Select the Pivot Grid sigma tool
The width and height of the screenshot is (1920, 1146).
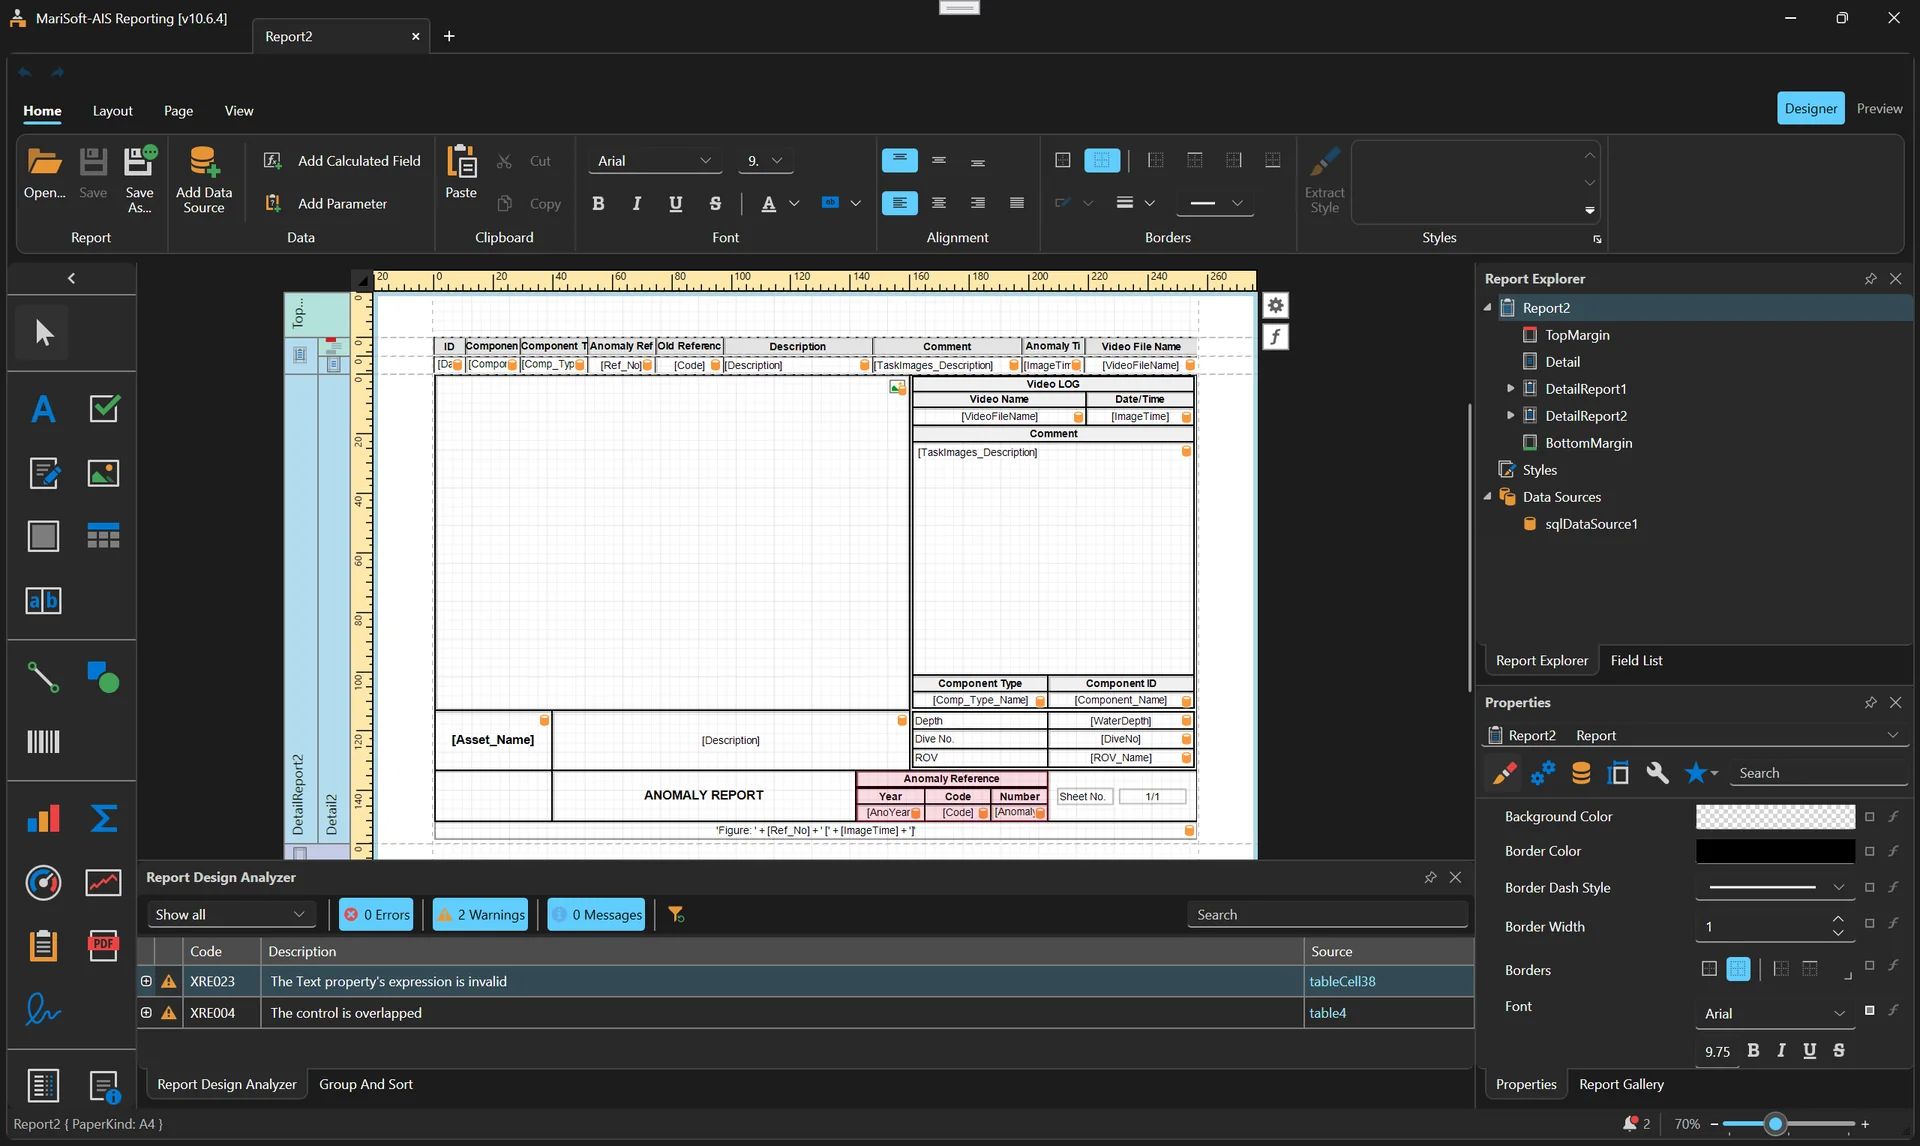(x=103, y=819)
